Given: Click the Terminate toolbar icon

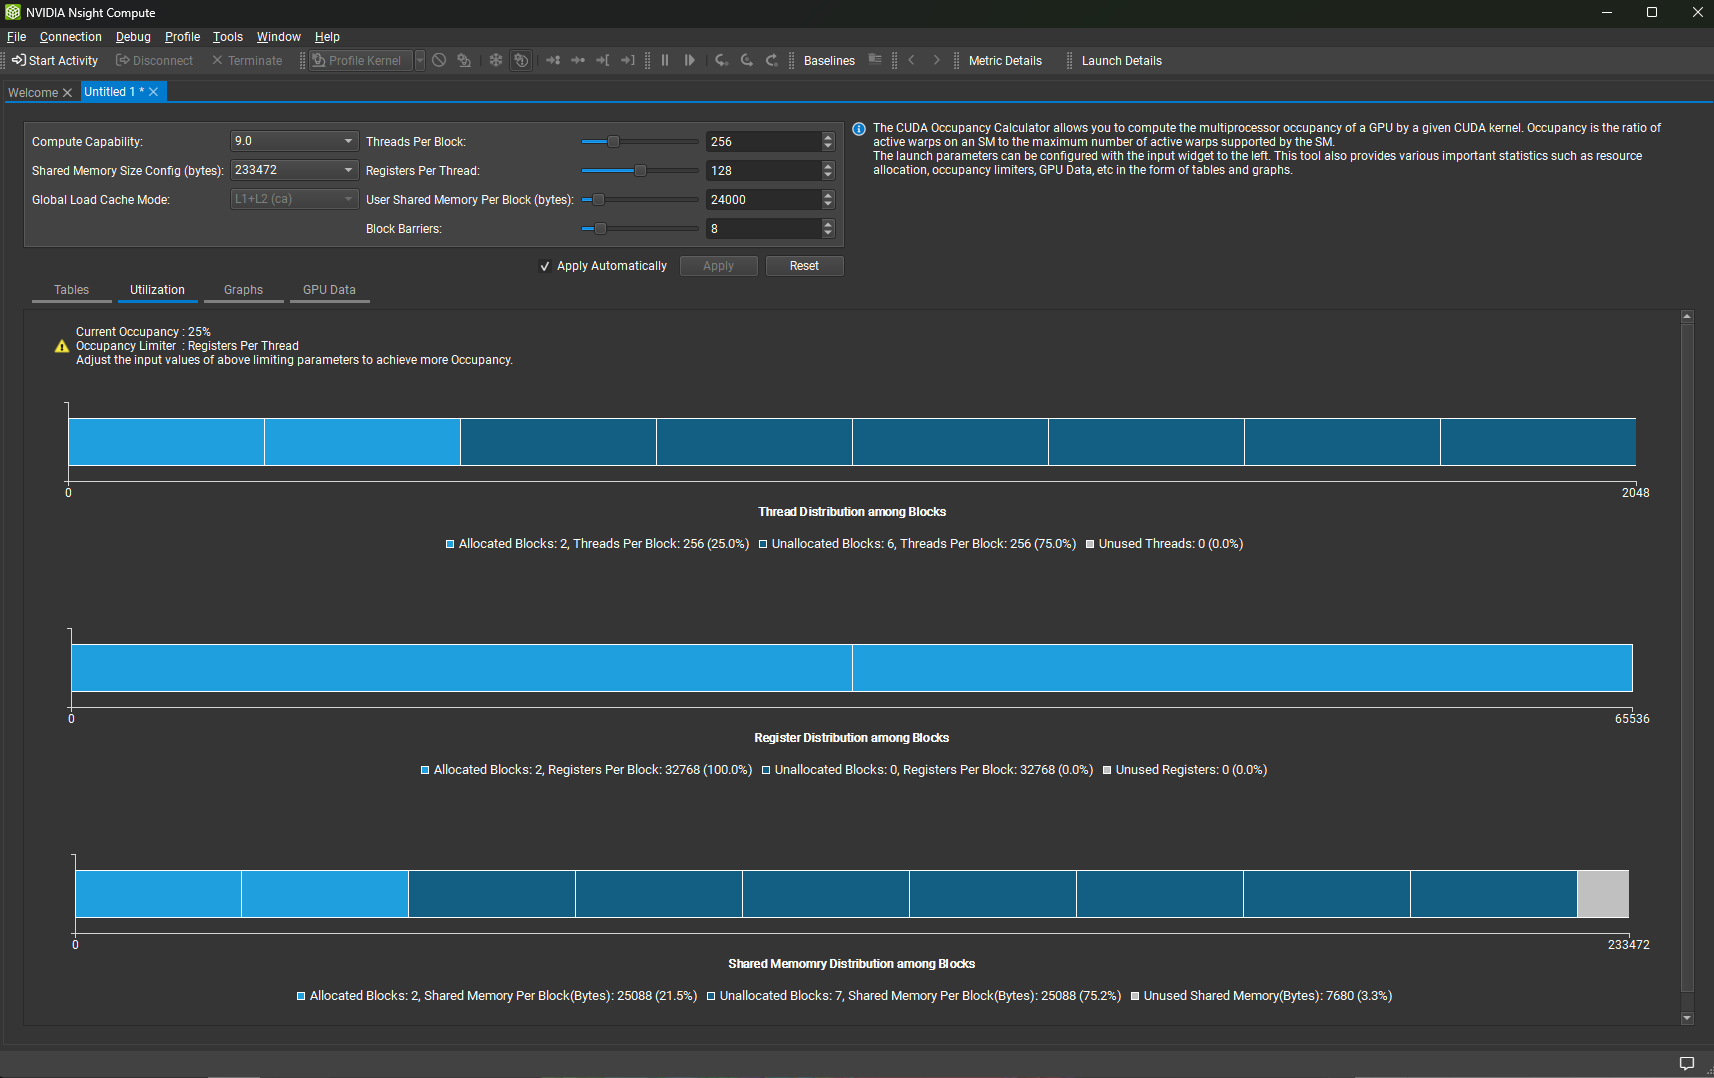Looking at the screenshot, I should coord(217,60).
